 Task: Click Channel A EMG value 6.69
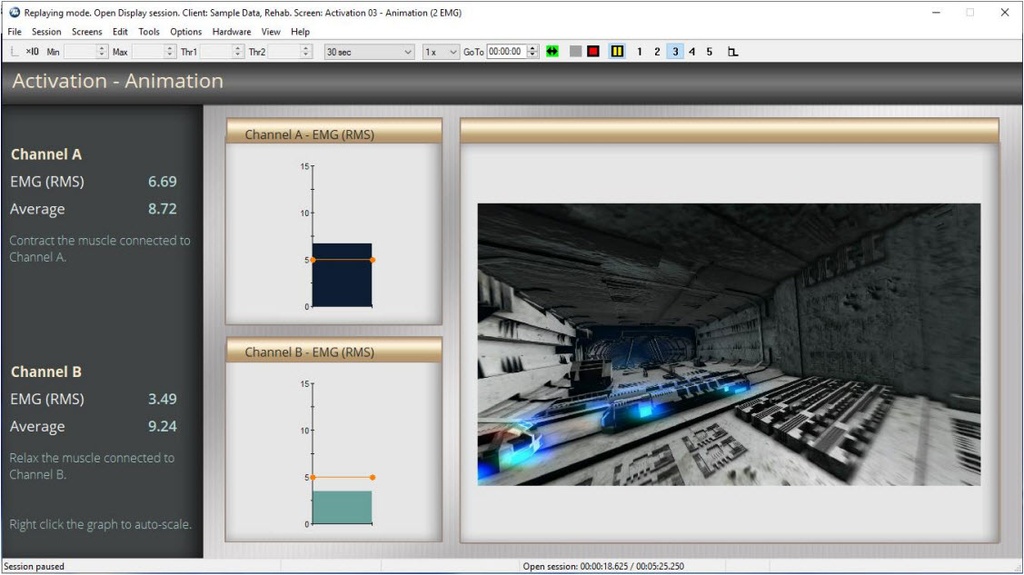(162, 182)
